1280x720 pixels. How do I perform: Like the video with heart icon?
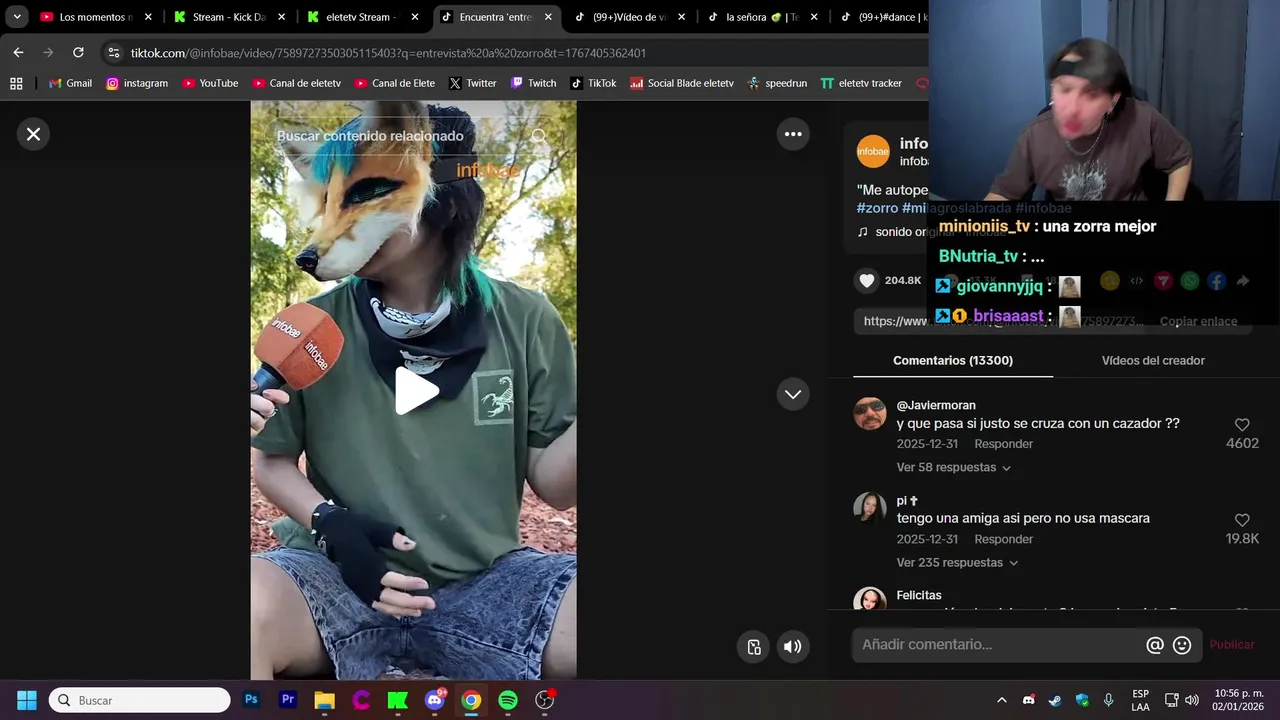pos(867,281)
